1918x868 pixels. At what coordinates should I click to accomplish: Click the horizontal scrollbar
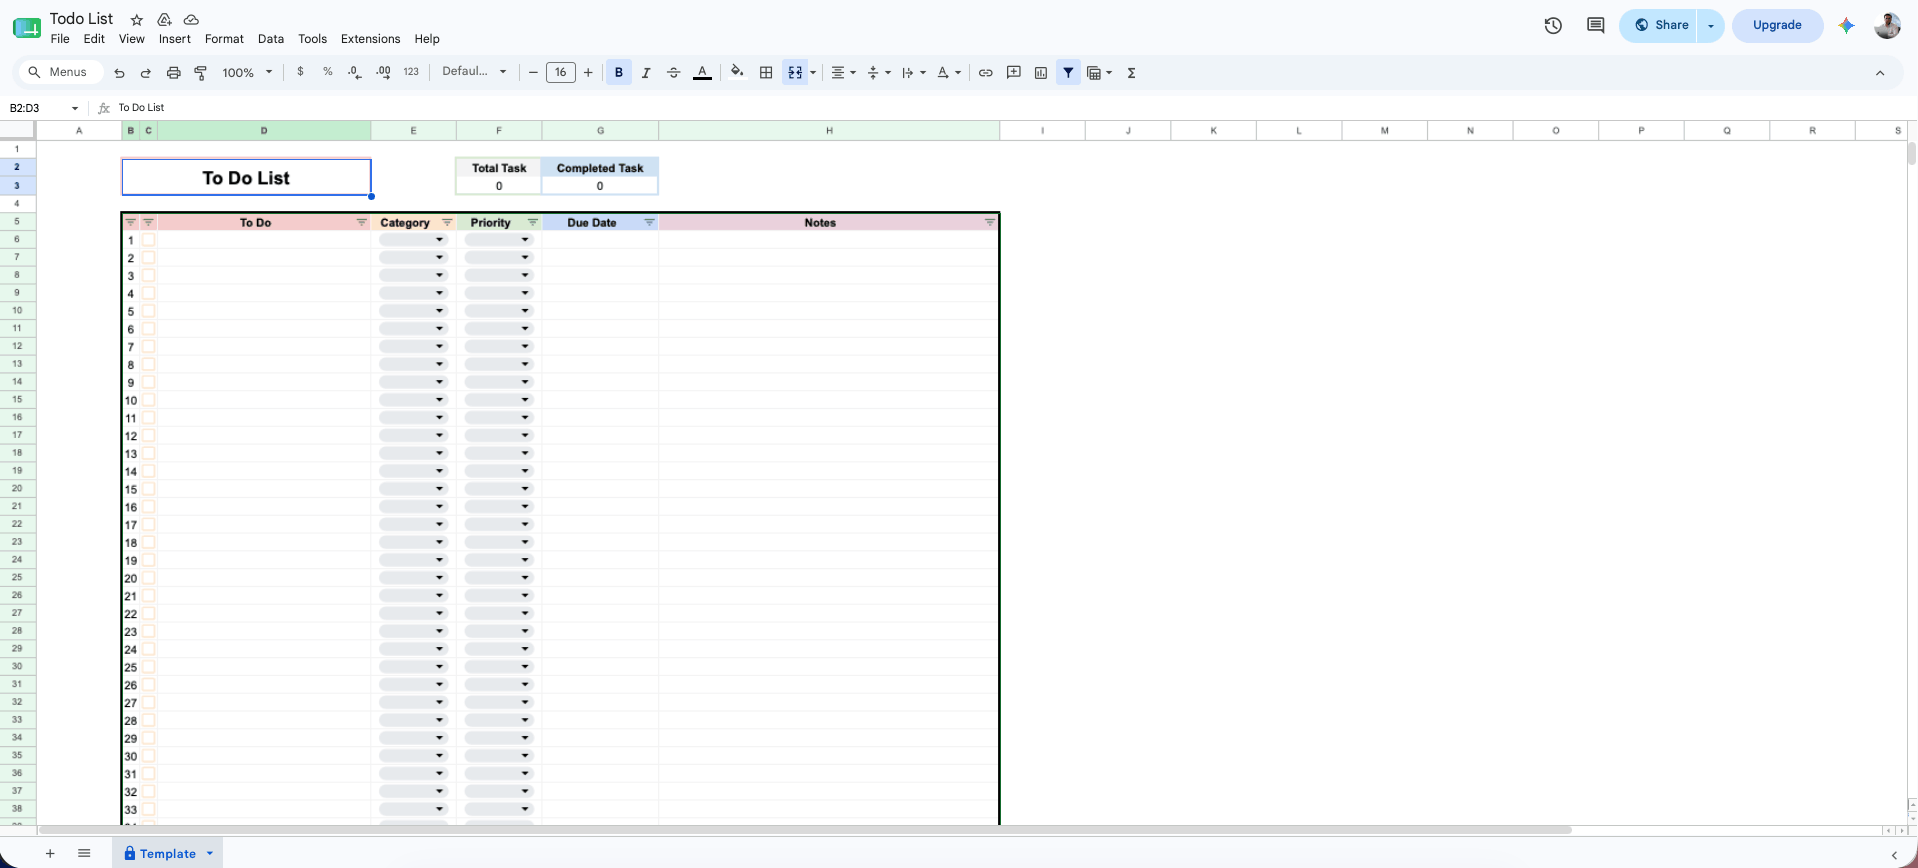point(805,830)
